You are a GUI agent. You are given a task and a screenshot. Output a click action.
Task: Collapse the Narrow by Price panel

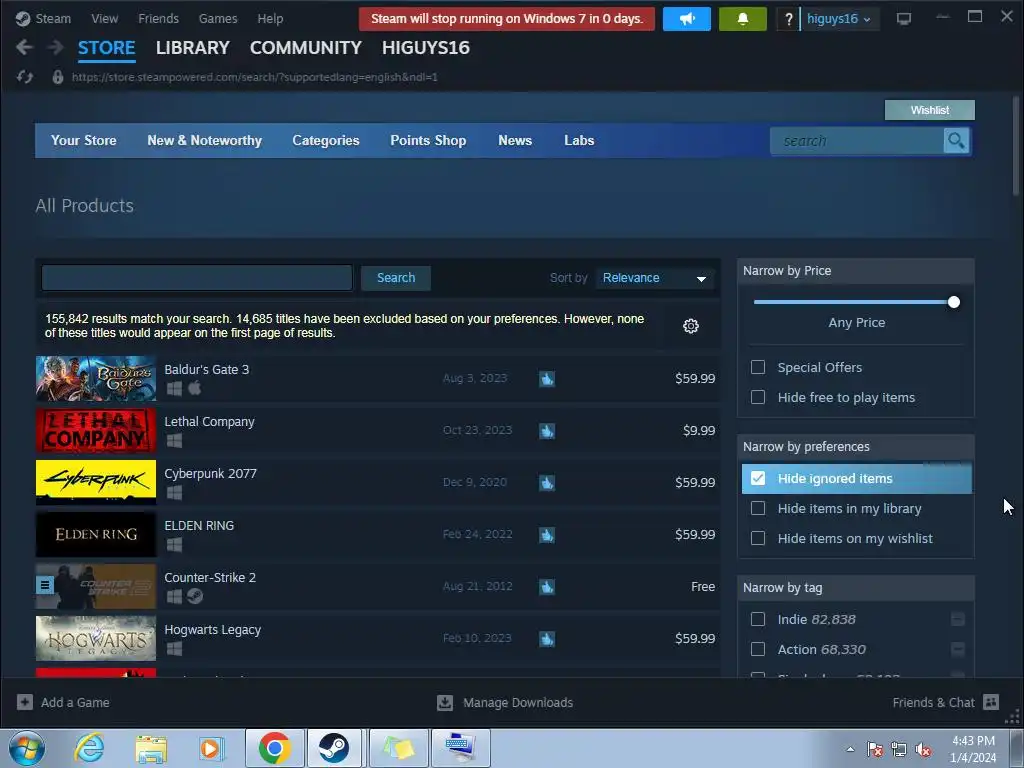pyautogui.click(x=856, y=270)
